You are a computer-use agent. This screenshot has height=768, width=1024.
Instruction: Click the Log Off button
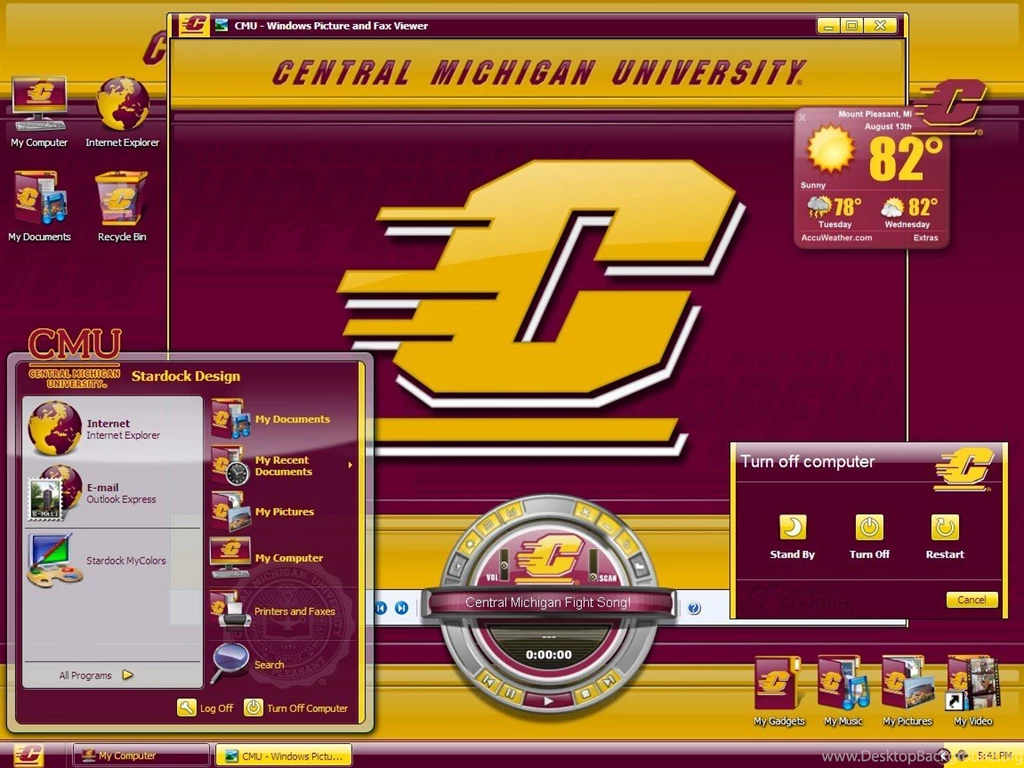click(x=205, y=708)
